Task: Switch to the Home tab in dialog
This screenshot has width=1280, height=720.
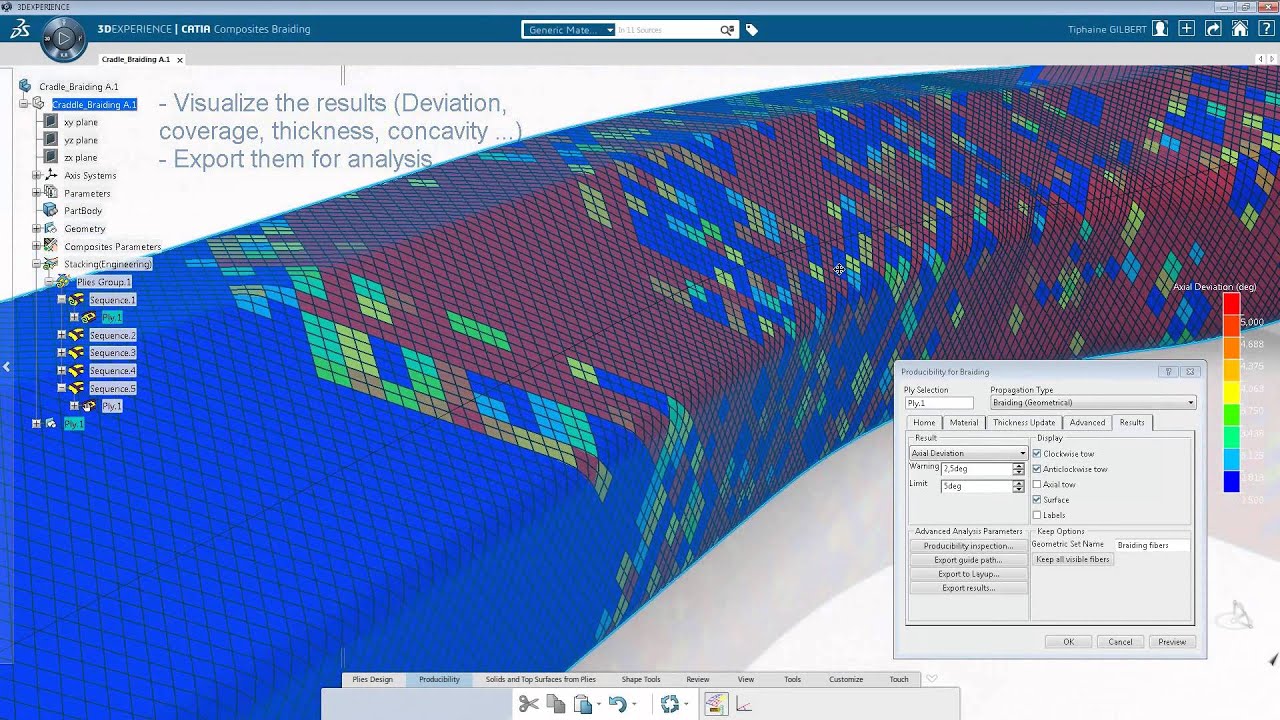Action: pos(924,422)
